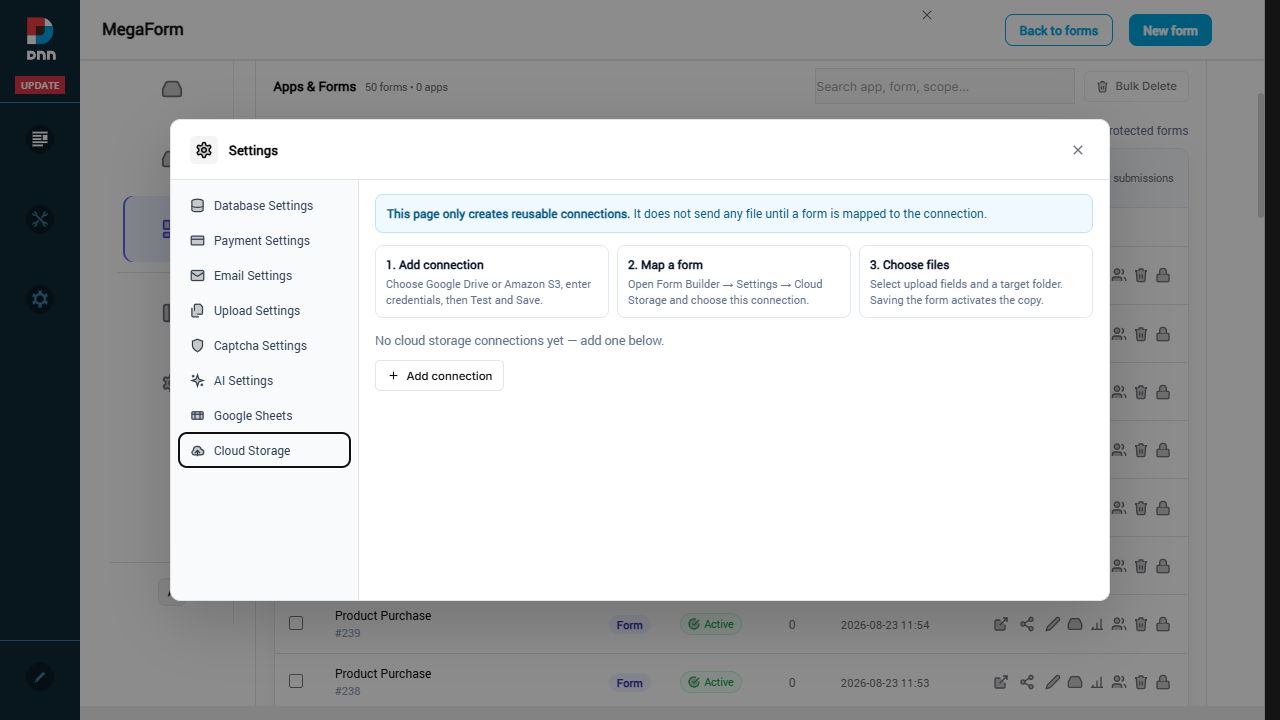Viewport: 1280px width, 720px height.
Task: Click the Add connection button
Action: [439, 376]
